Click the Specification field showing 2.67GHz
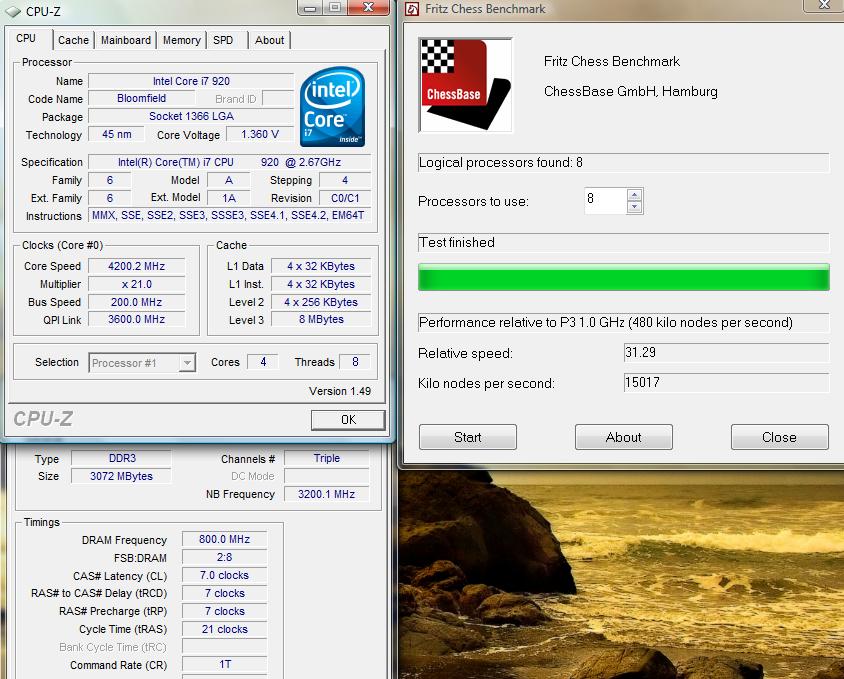Screen dimensions: 844x679 (229, 162)
